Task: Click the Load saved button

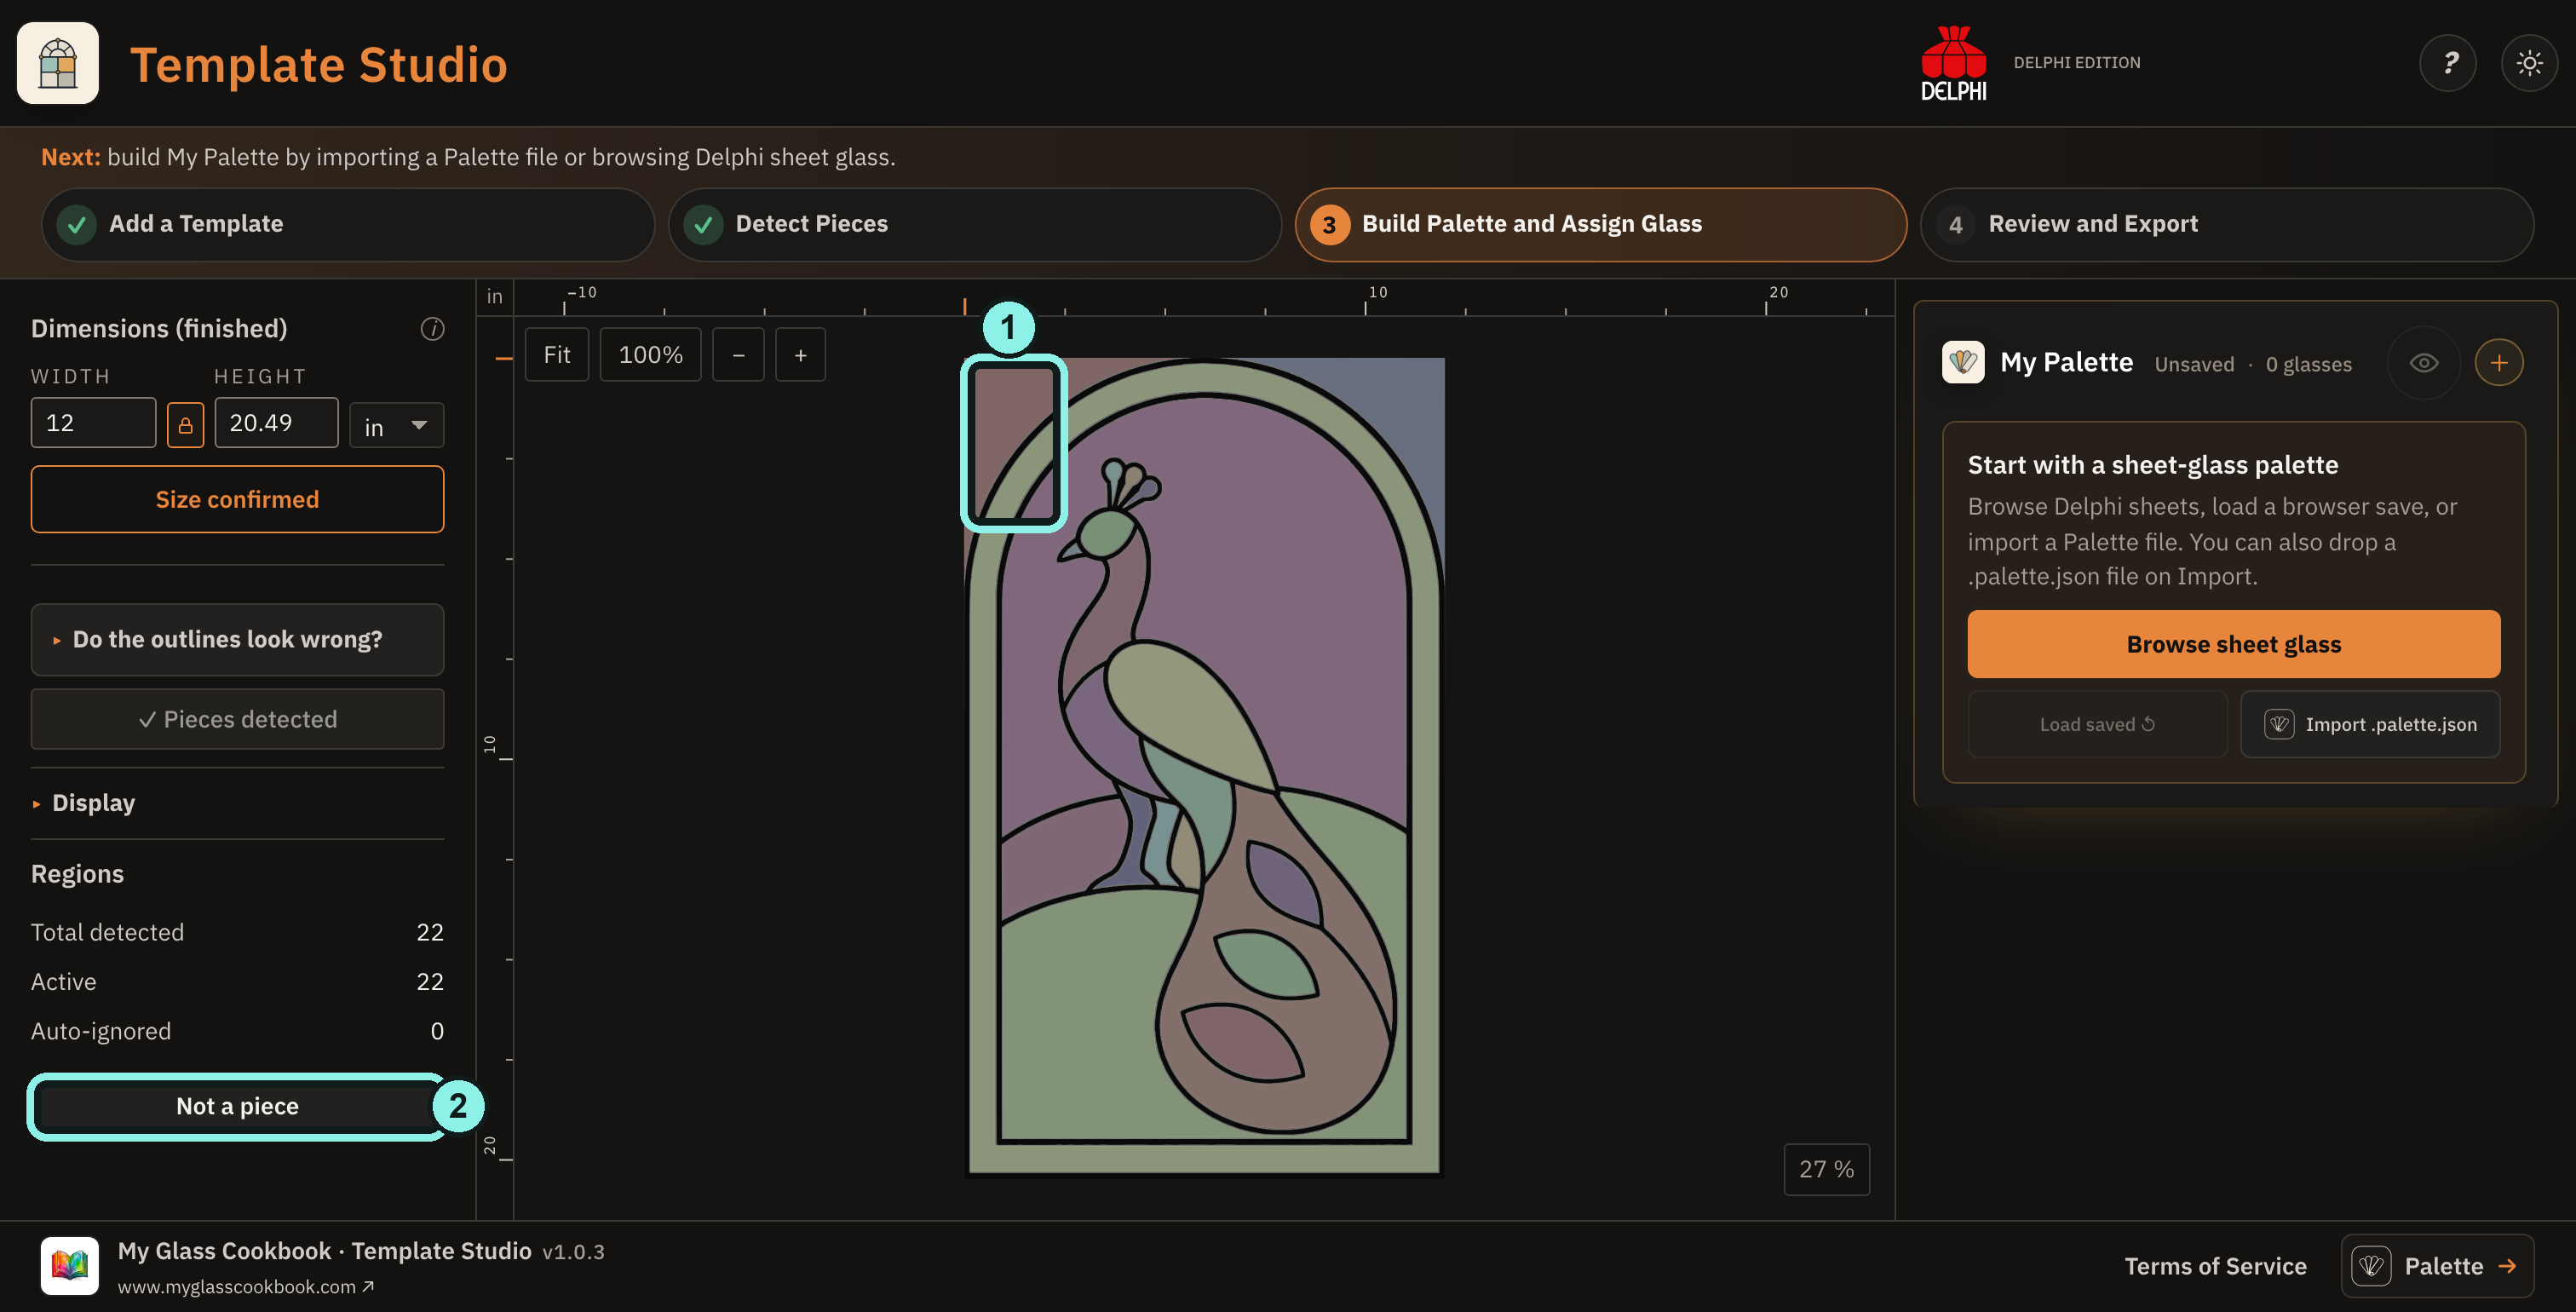Action: 2097,724
